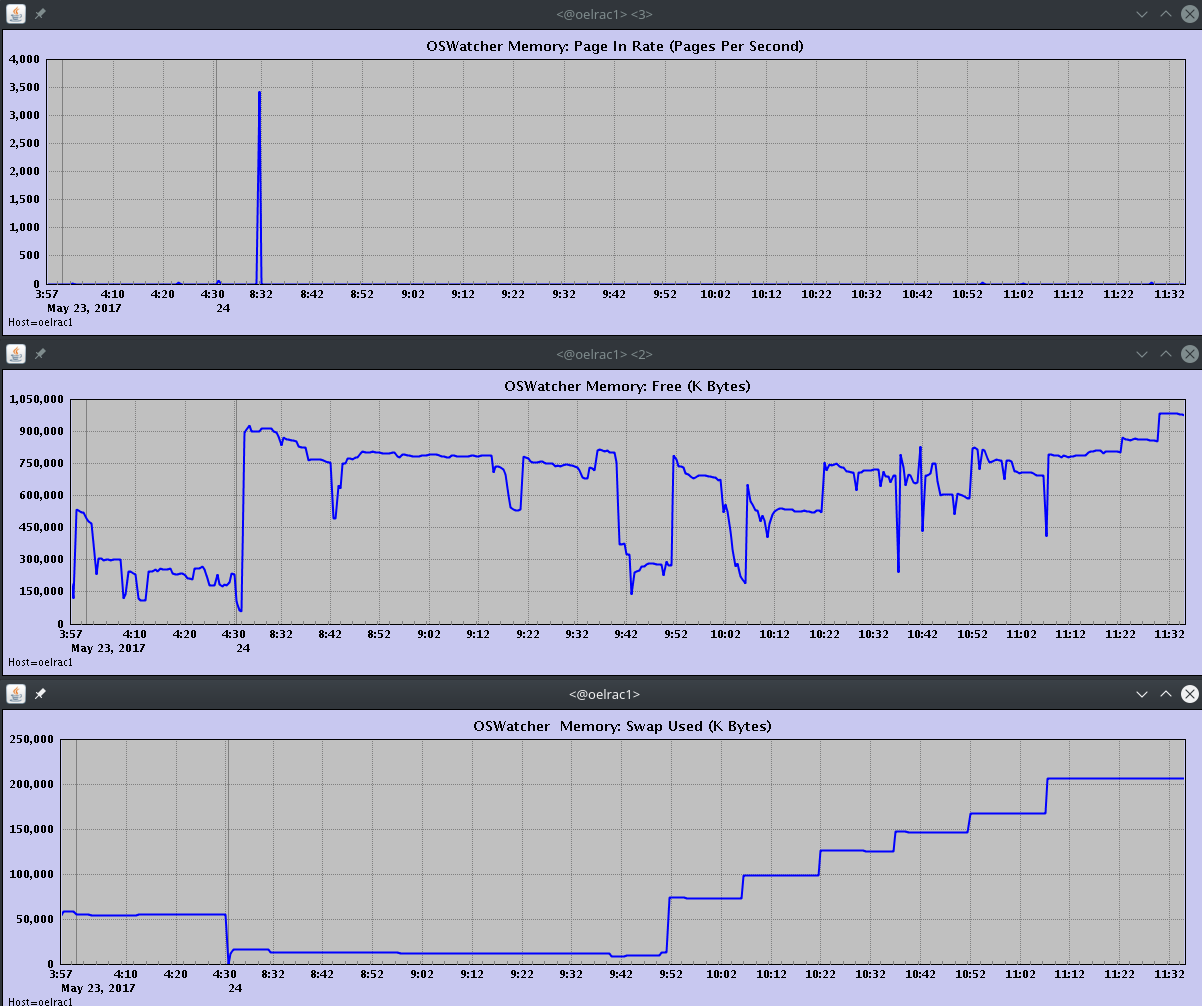Click the 11:32 x-axis label in Page In Rate chart

1170,293
